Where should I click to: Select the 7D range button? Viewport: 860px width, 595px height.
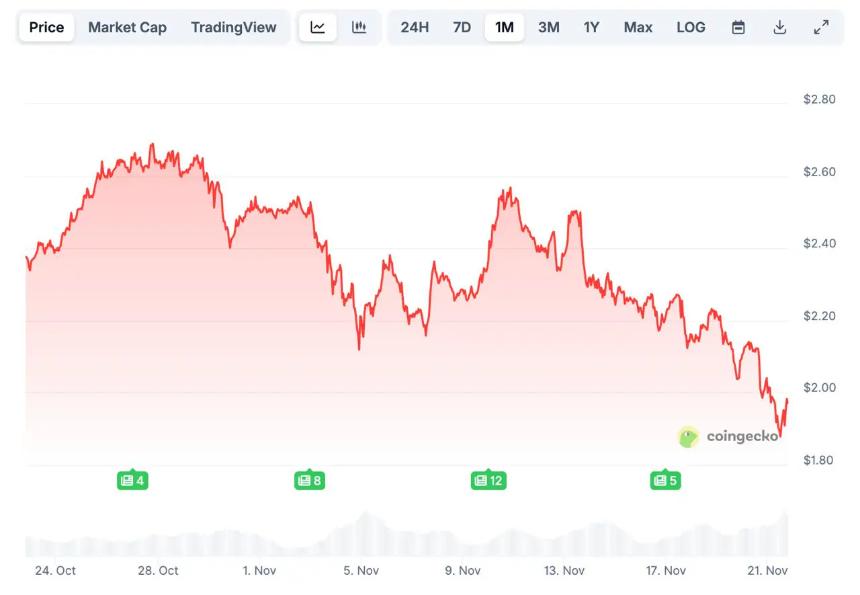461,27
